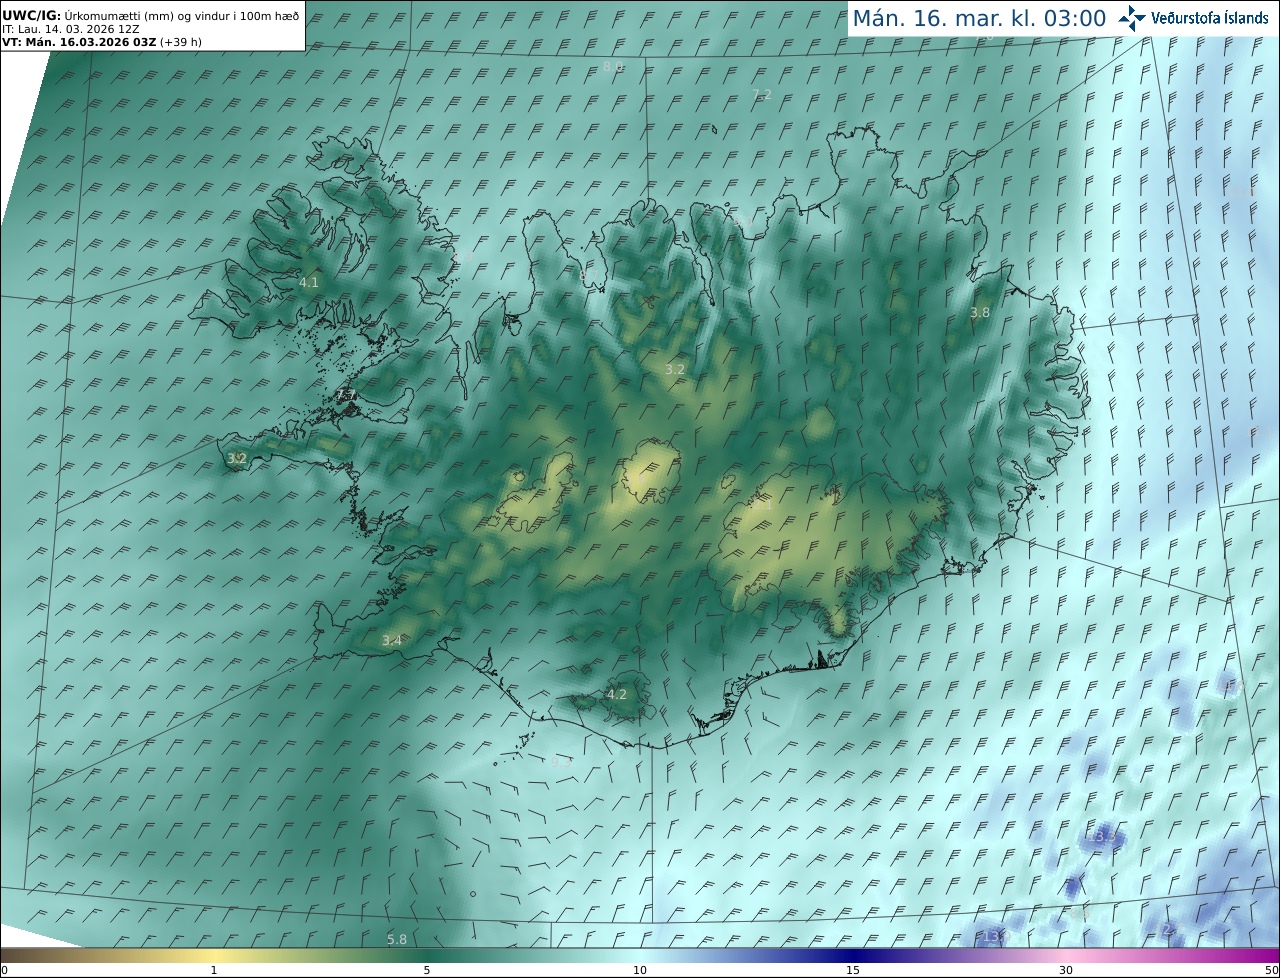1280x978 pixels.
Task: Click the Veðurstofa Íslands logo icon
Action: point(1132,18)
